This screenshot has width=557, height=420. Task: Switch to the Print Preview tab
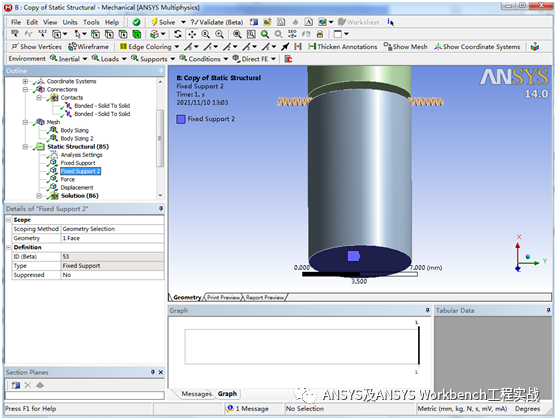pos(223,297)
